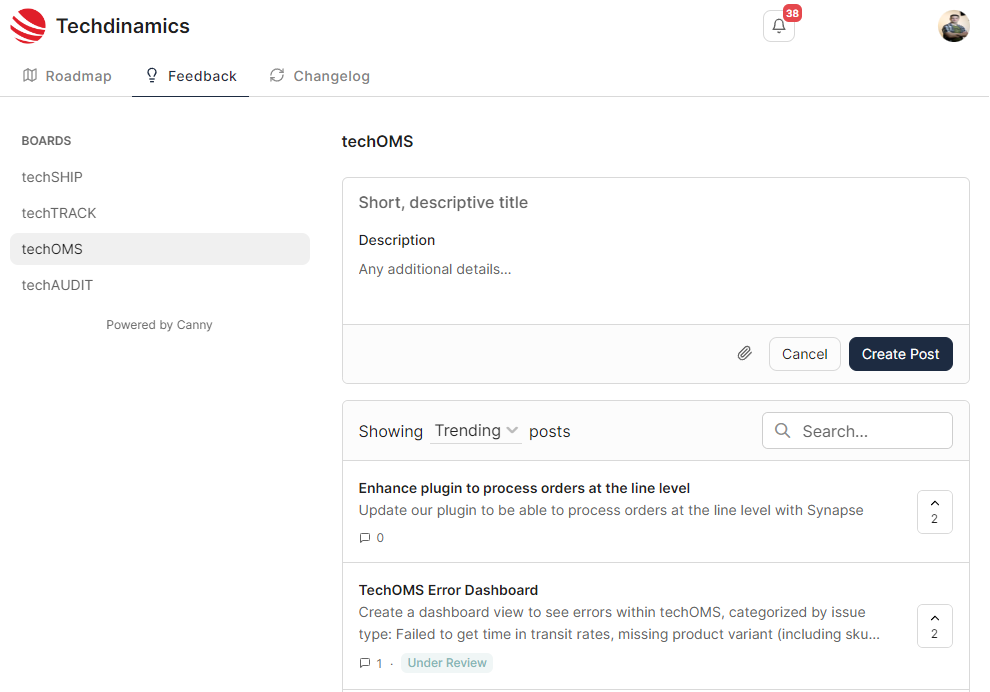
Task: Click the Update our plugin description text
Action: (611, 510)
